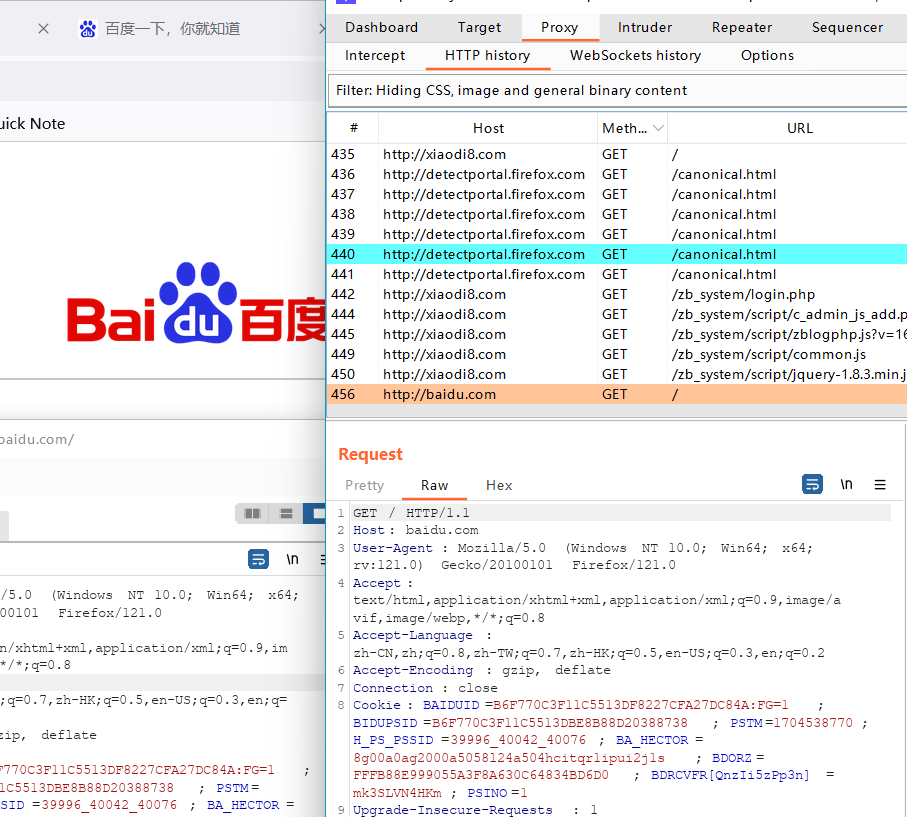Select the HTTP history sub-tab
The height and width of the screenshot is (817, 907).
point(487,56)
